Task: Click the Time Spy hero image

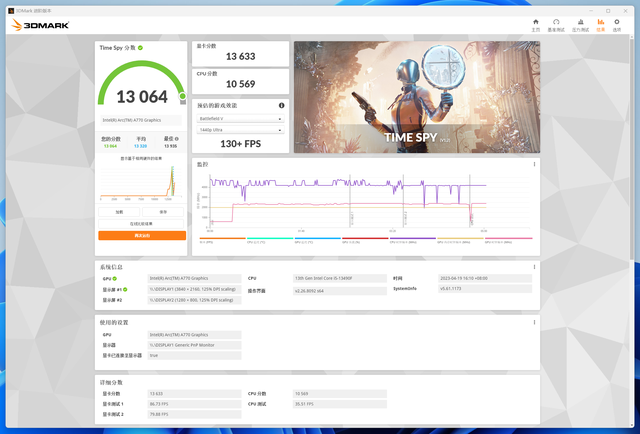Action: (x=416, y=97)
